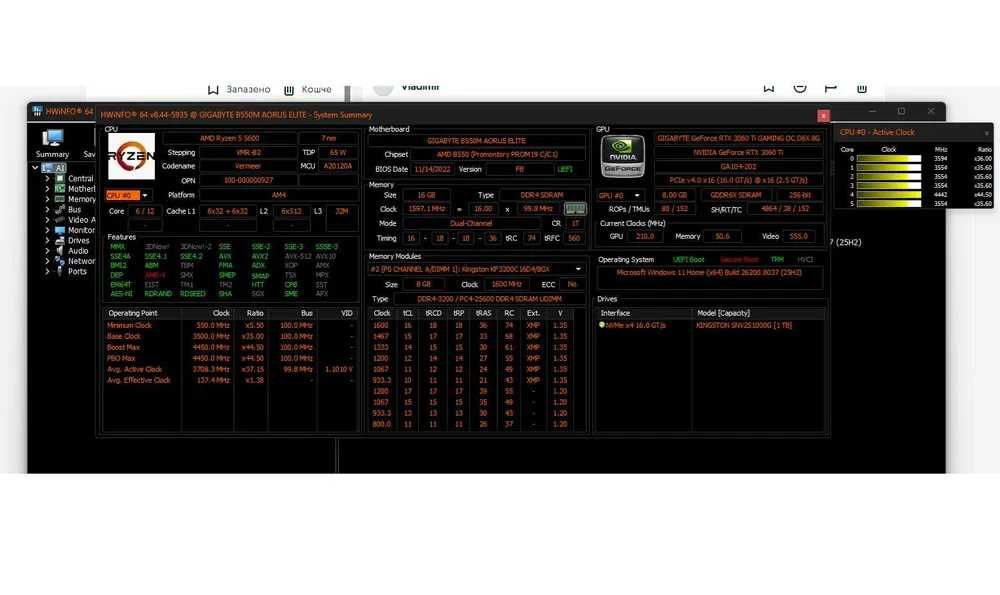Expand the Memory node

tap(47, 200)
